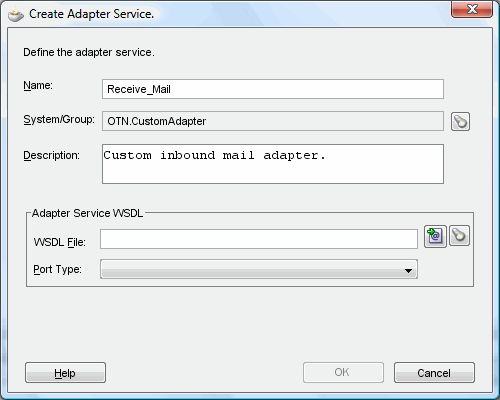
Task: Click the empty WSDL File input field
Action: pyautogui.click(x=259, y=239)
